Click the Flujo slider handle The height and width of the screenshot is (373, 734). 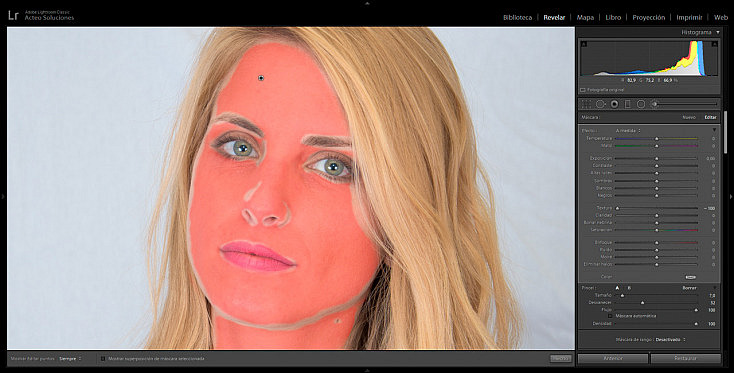[x=696, y=310]
